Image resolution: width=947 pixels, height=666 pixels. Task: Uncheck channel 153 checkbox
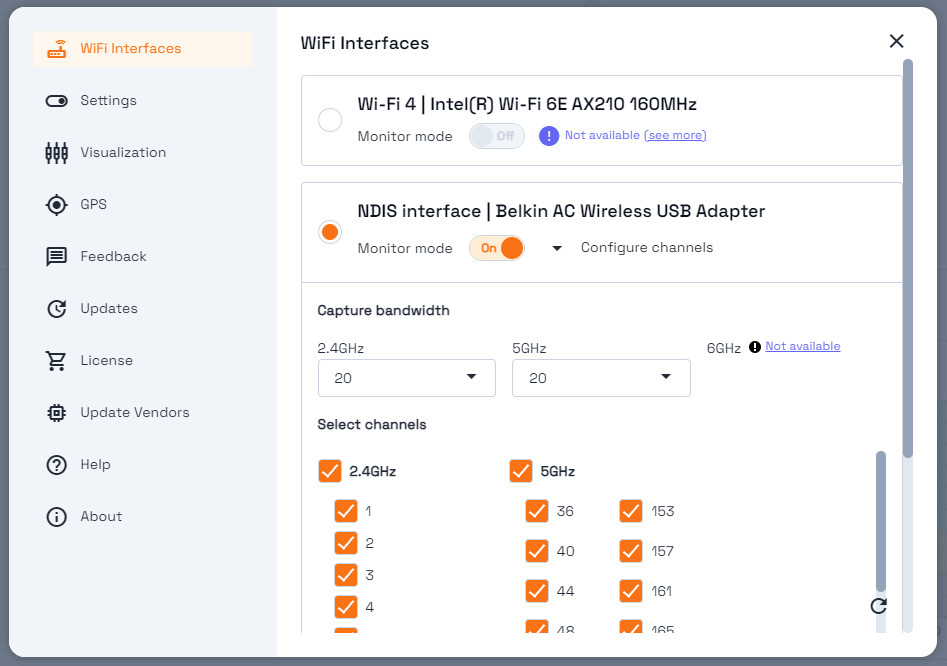click(631, 511)
